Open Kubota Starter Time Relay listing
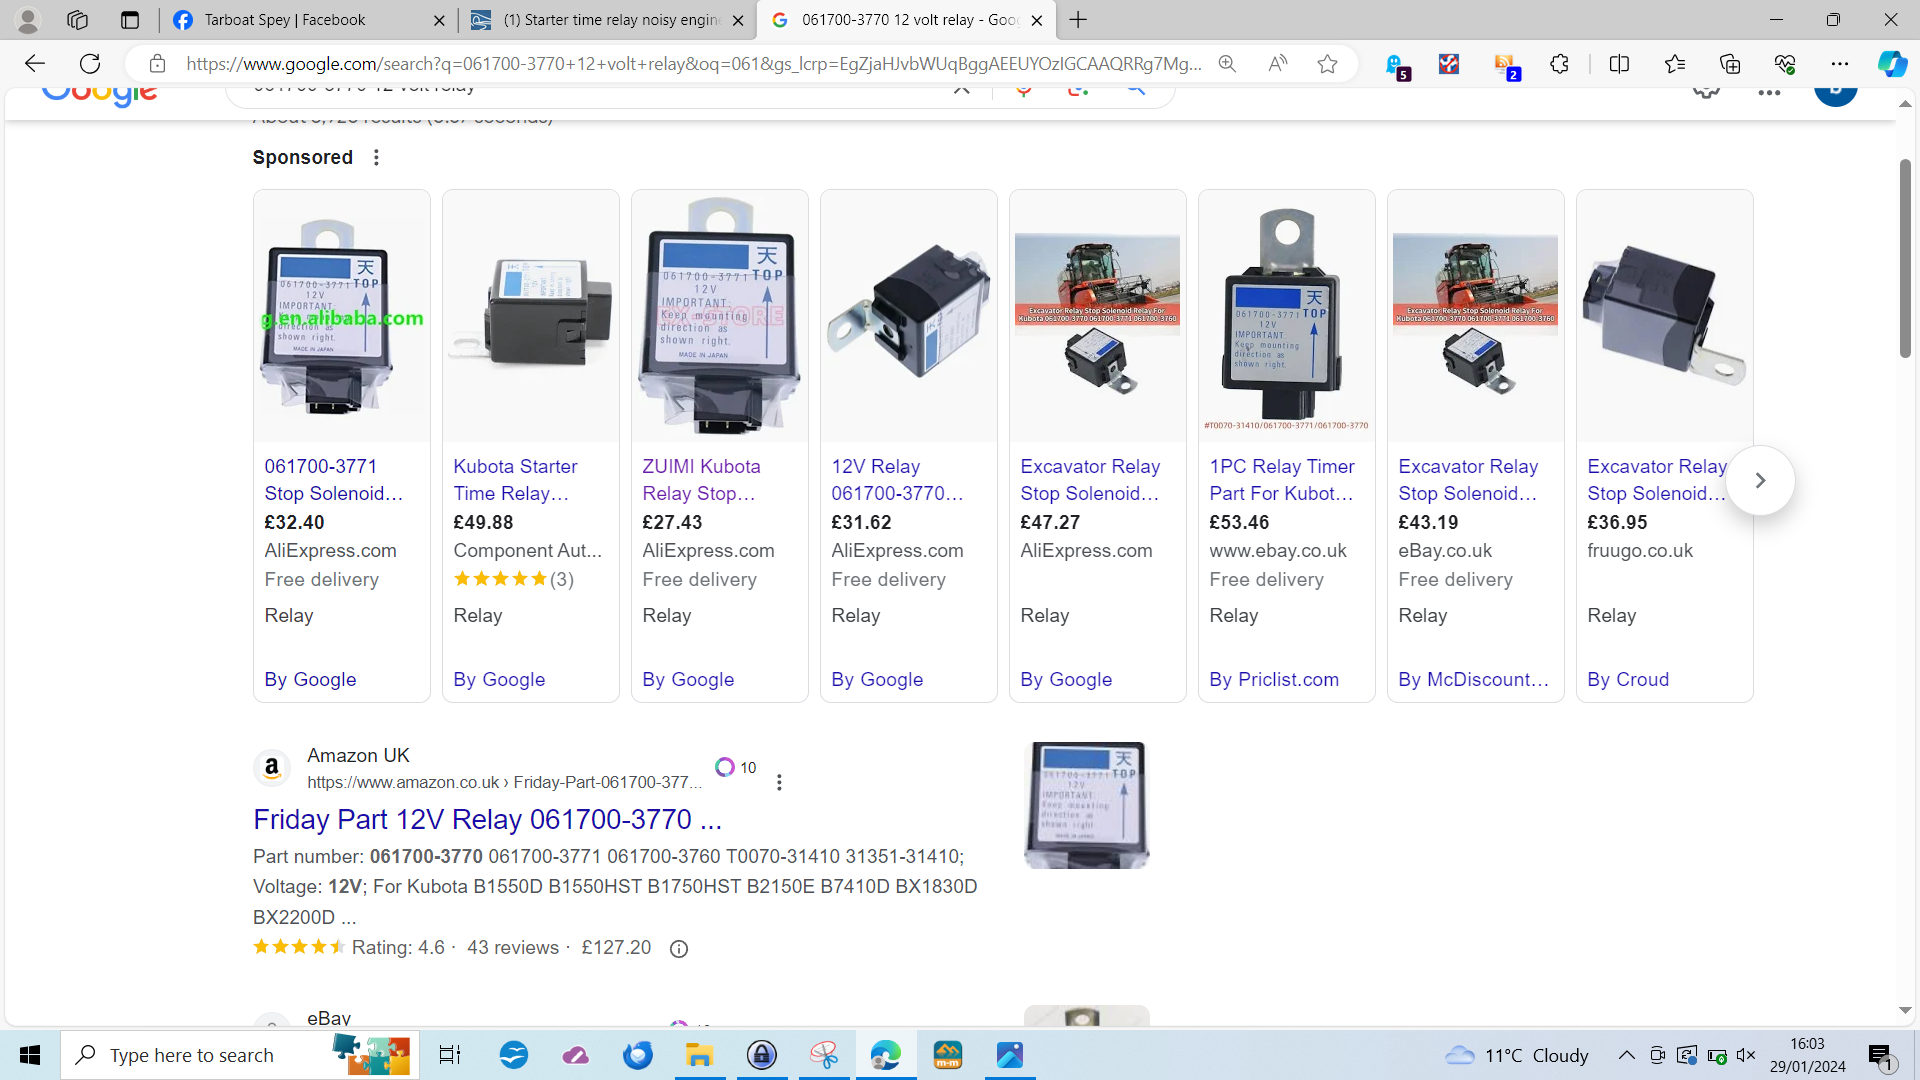Viewport: 1920px width, 1080px height. tap(515, 480)
